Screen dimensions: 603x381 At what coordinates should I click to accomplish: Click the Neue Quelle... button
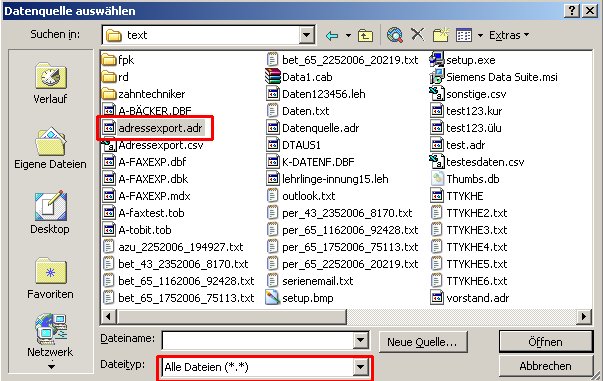coord(423,341)
